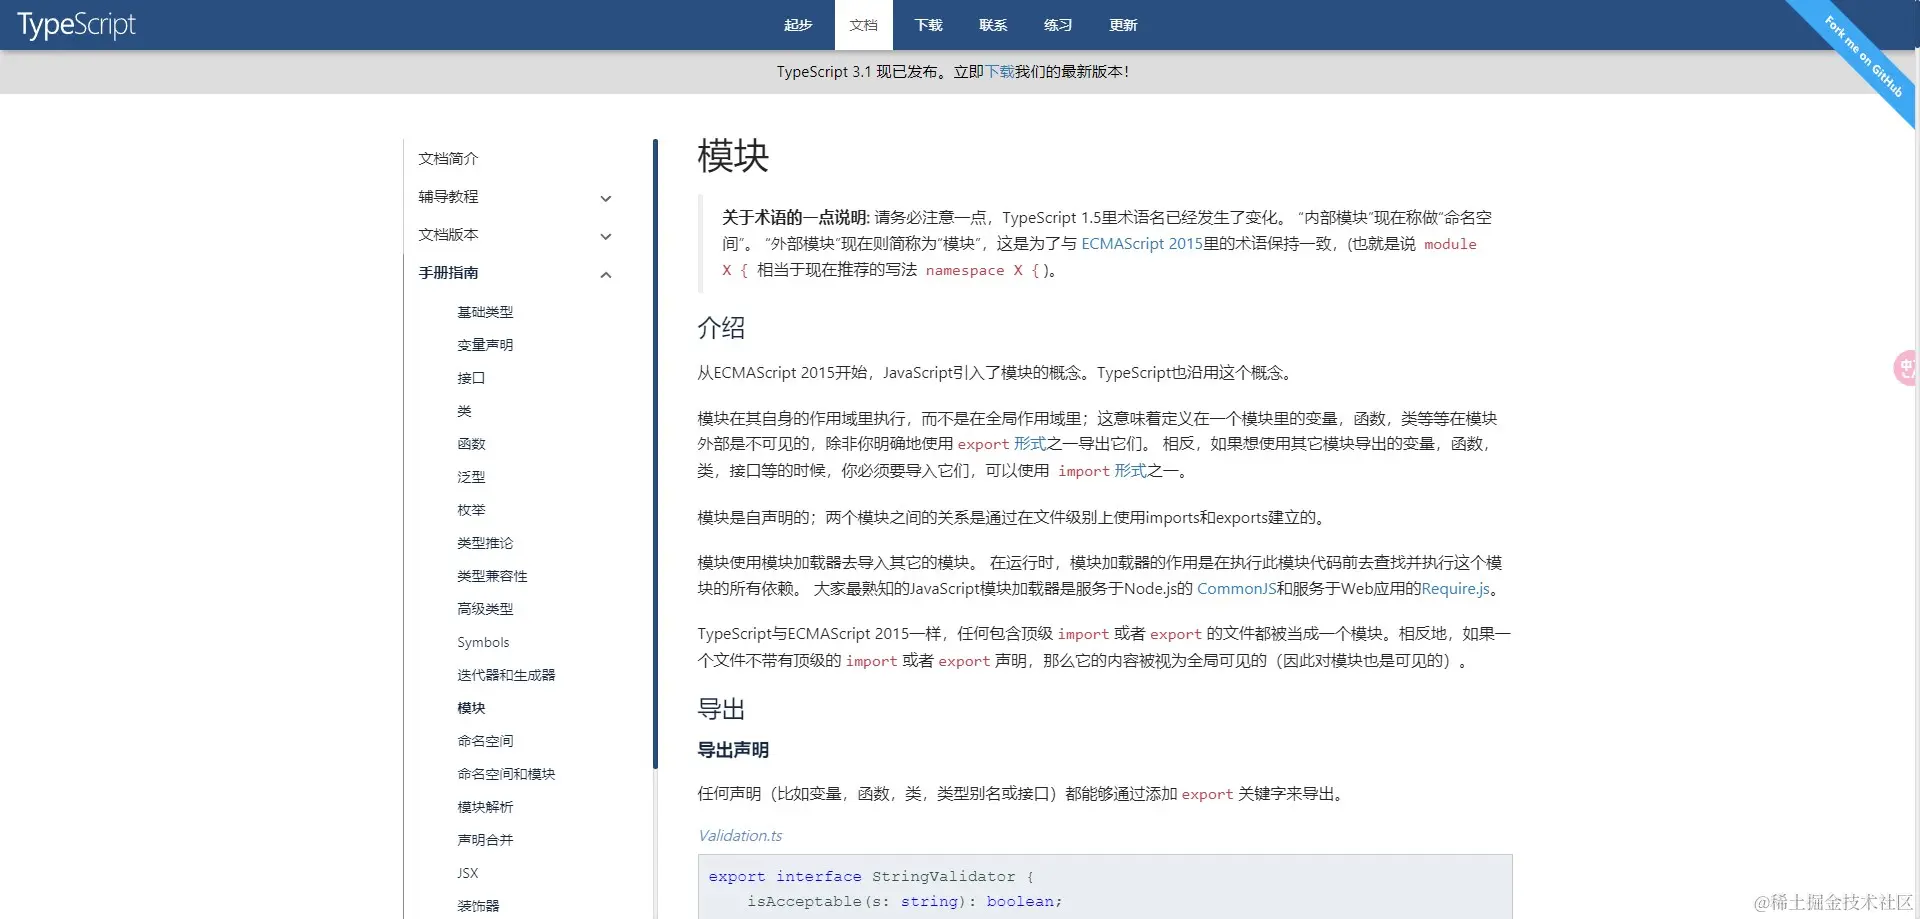Open the 类型兼容性 sidebar page

[x=492, y=576]
